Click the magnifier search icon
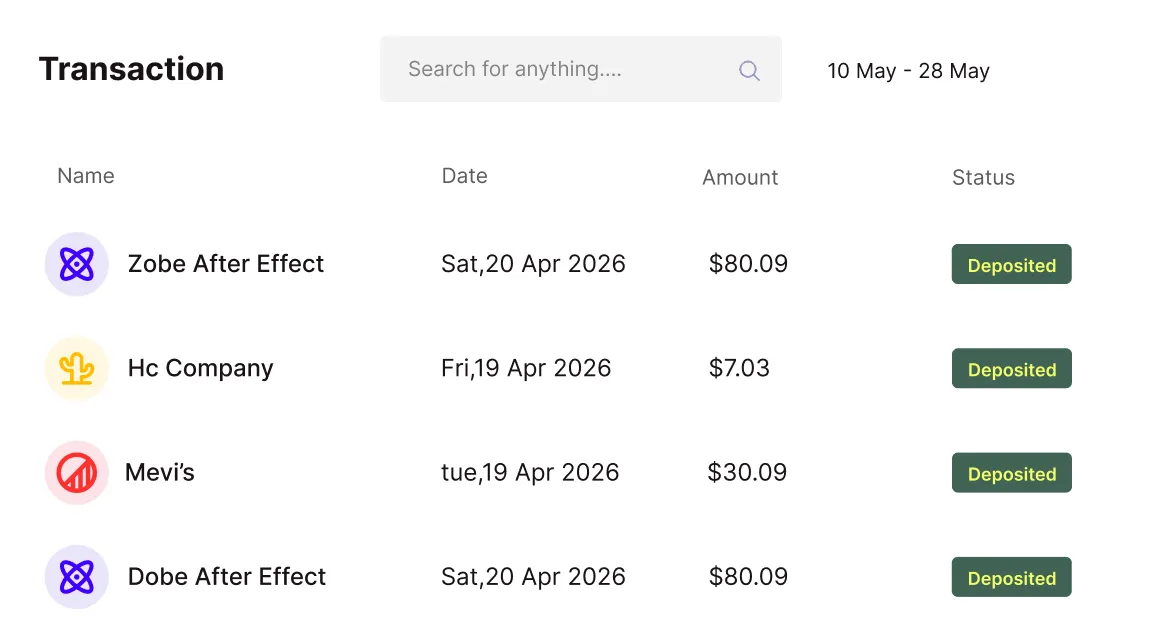Image resolution: width=1152 pixels, height=625 pixels. pos(749,71)
